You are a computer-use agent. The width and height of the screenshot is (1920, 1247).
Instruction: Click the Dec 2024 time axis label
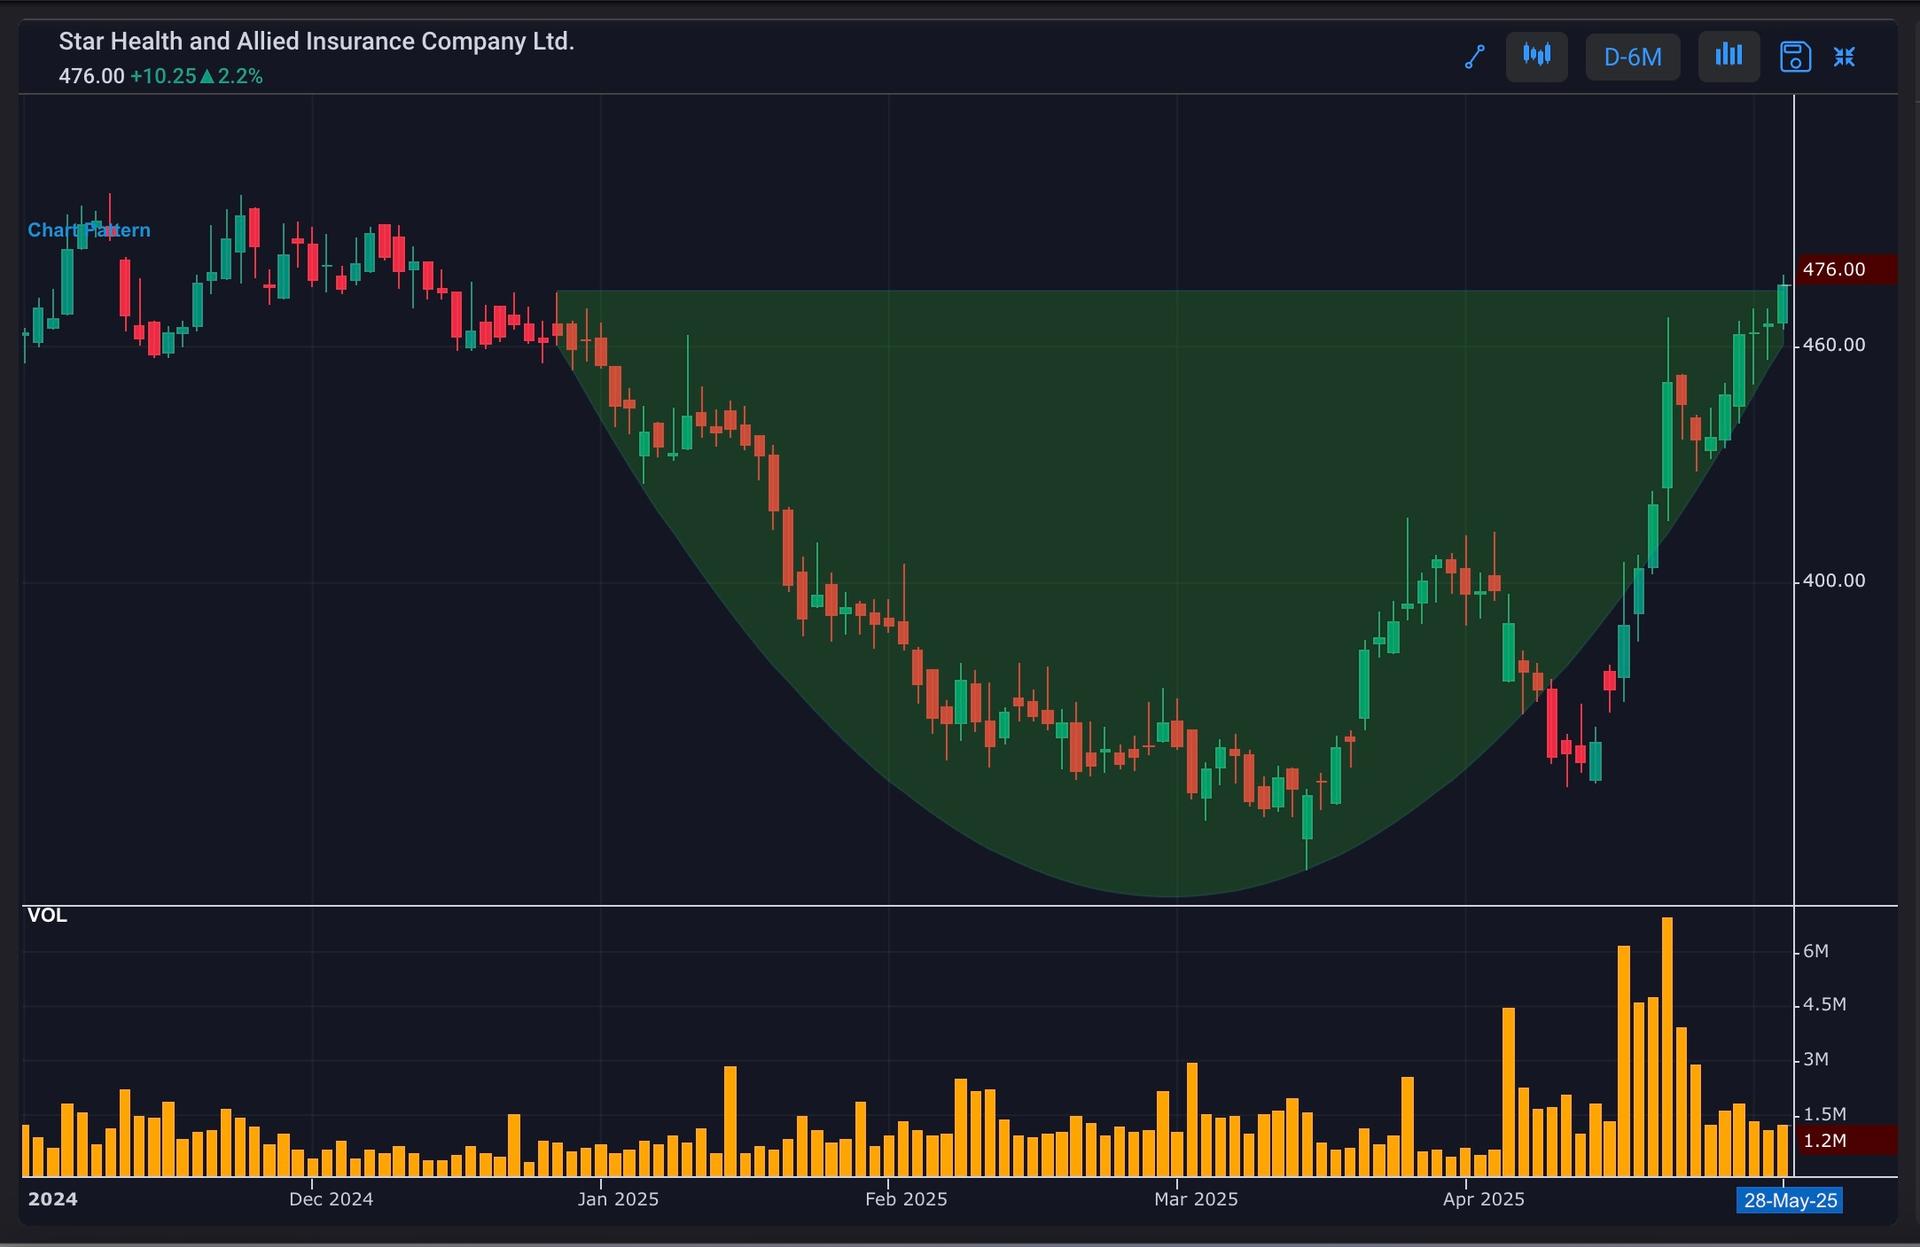331,1199
